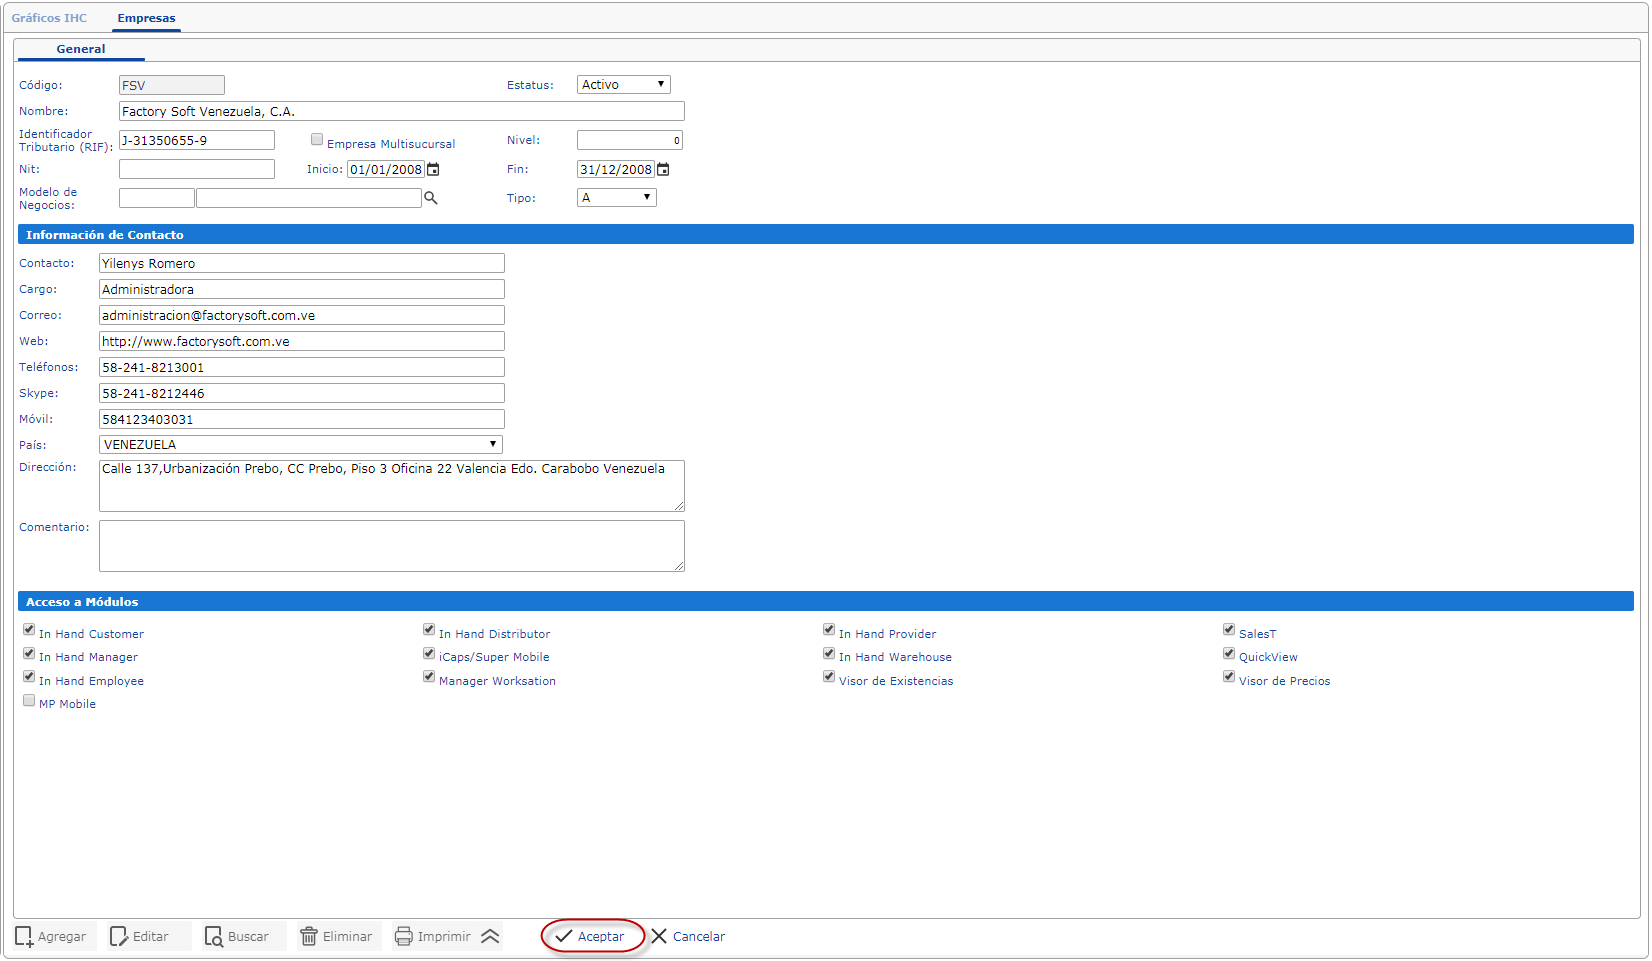Click the Imprimir printer icon

[x=404, y=937]
